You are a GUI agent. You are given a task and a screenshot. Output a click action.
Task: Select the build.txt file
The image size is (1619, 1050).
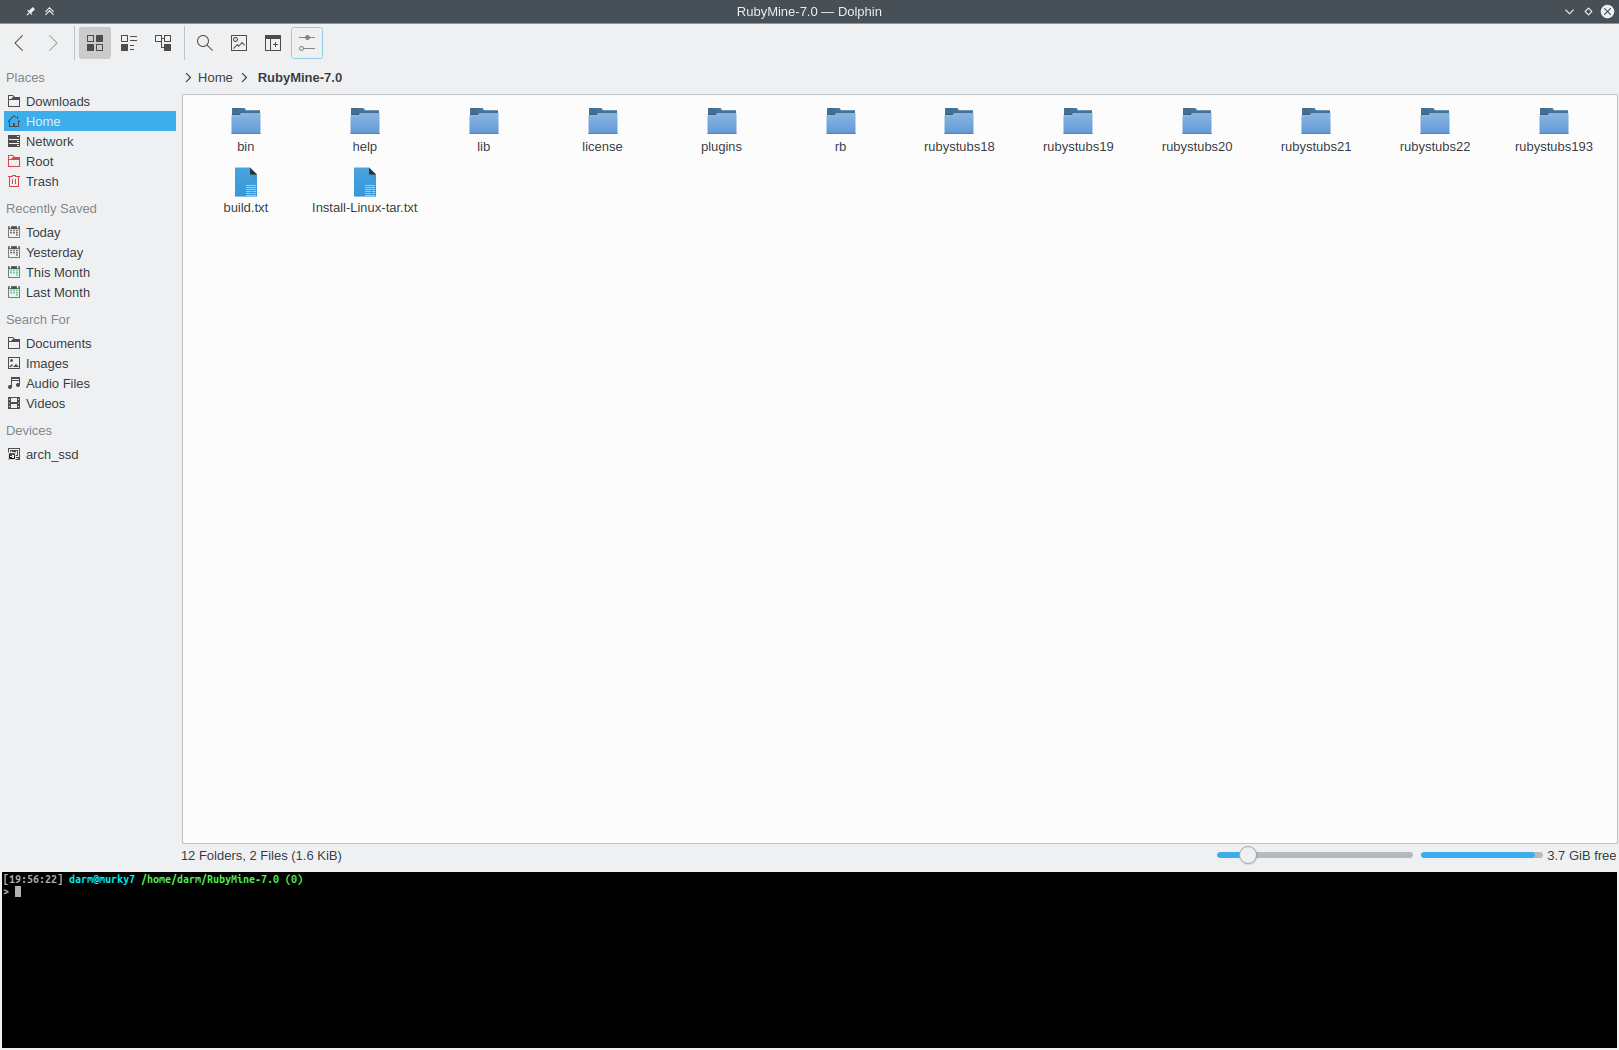point(246,191)
